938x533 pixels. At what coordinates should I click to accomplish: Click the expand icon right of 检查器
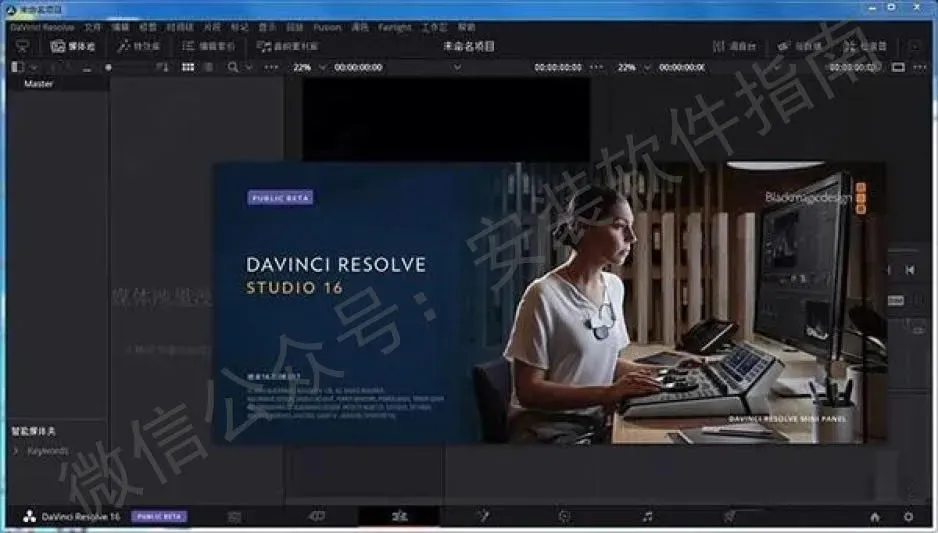(x=915, y=46)
